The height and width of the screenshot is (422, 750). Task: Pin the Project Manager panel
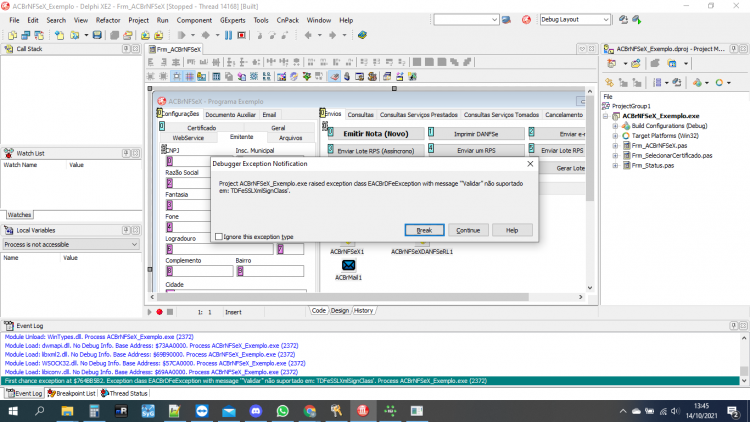pos(734,49)
